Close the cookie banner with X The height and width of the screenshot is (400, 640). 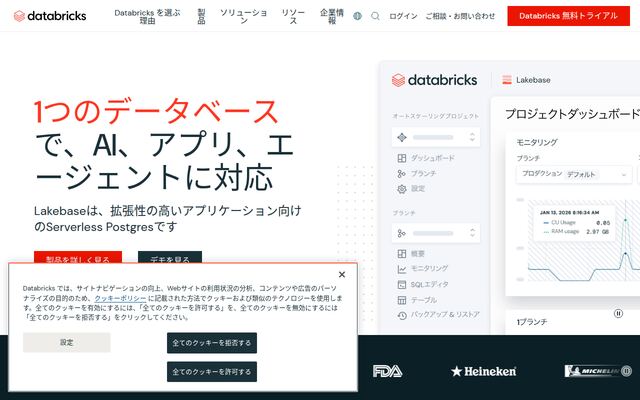coord(342,275)
